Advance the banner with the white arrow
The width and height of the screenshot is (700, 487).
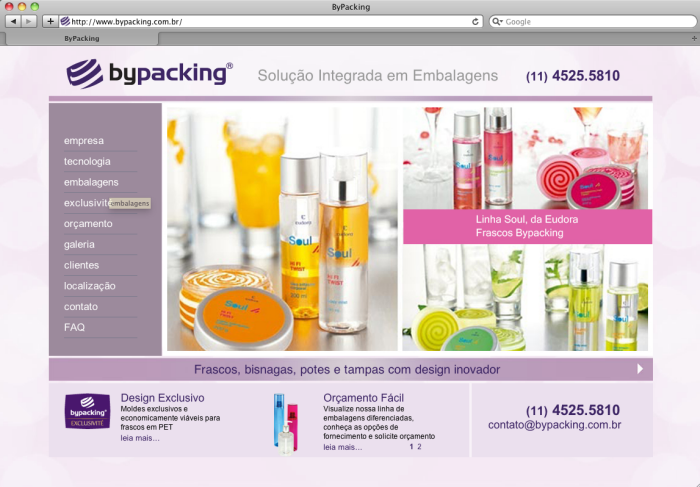640,369
